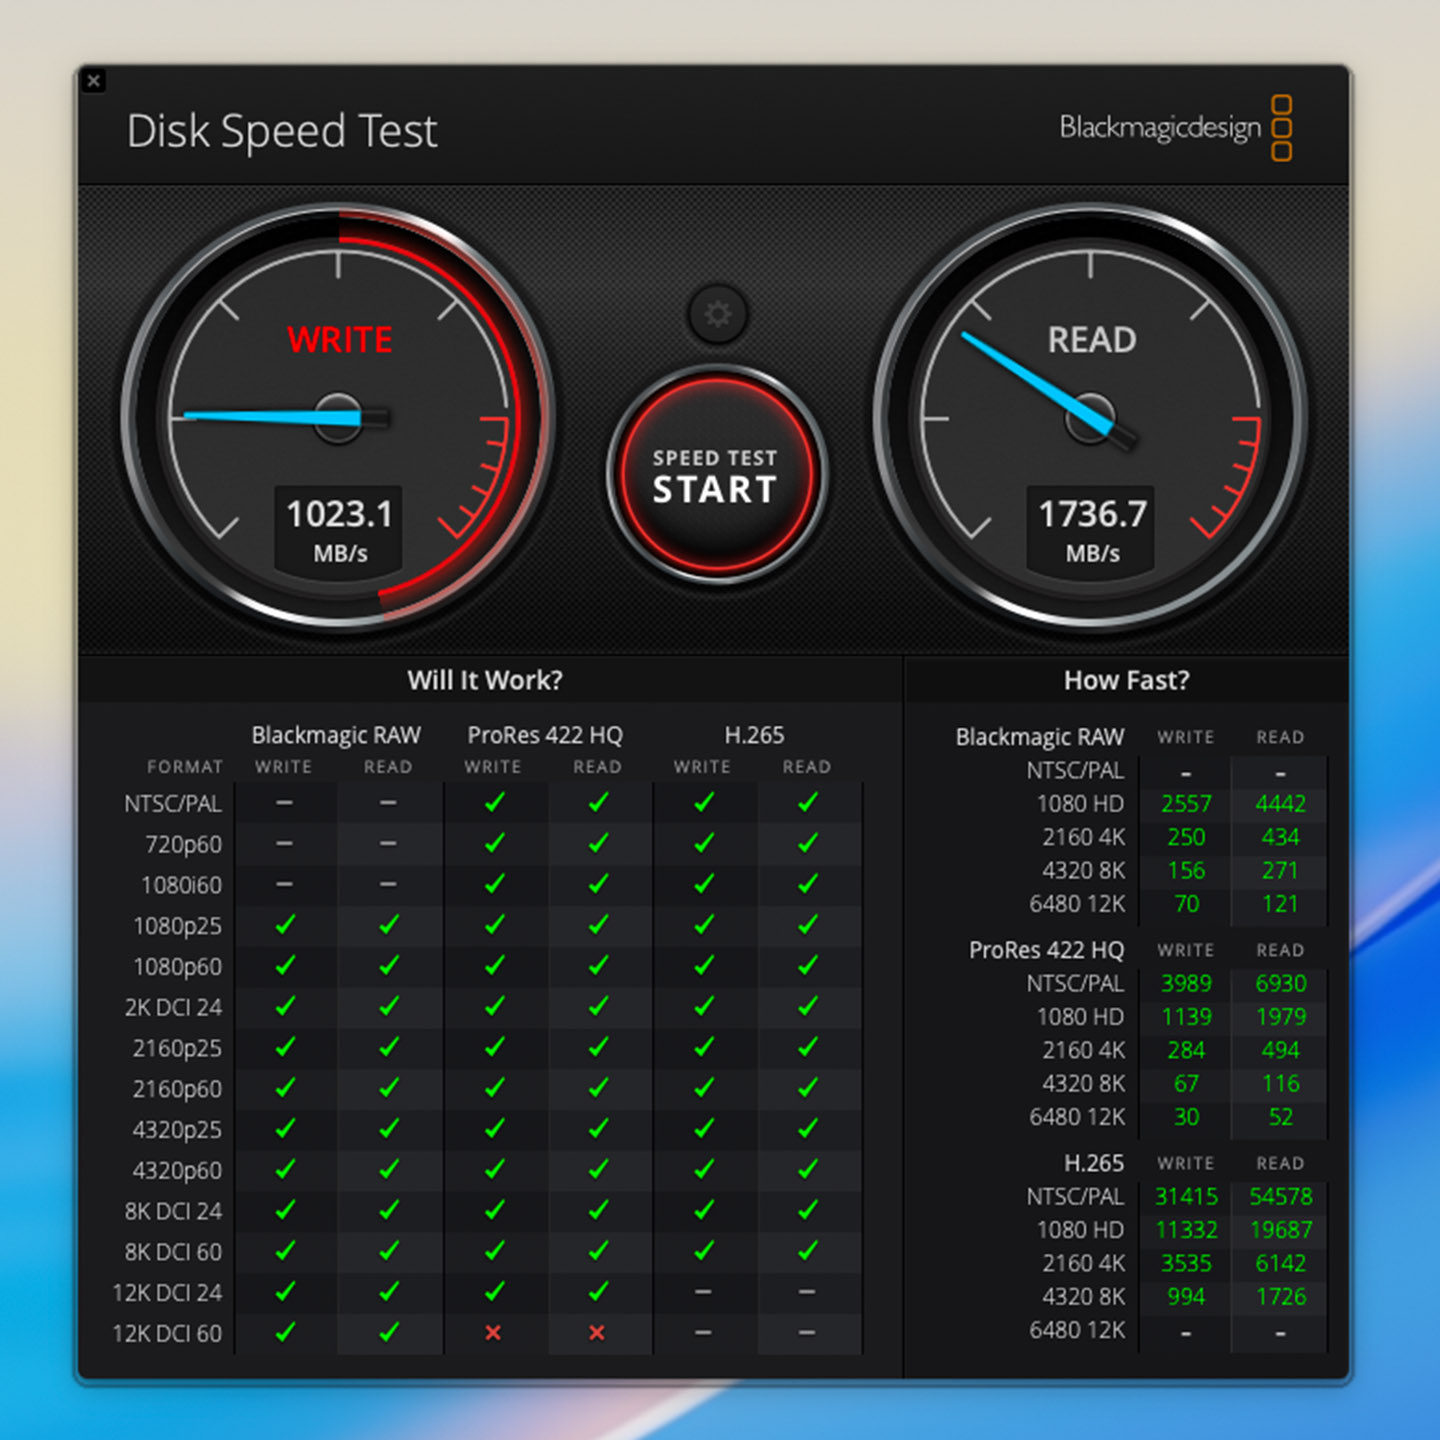Click the 6930 ProRes read value
The height and width of the screenshot is (1440, 1440).
click(x=1280, y=984)
